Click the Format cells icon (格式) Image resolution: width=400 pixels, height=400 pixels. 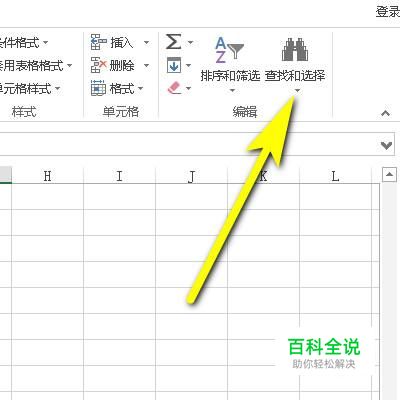click(98, 88)
